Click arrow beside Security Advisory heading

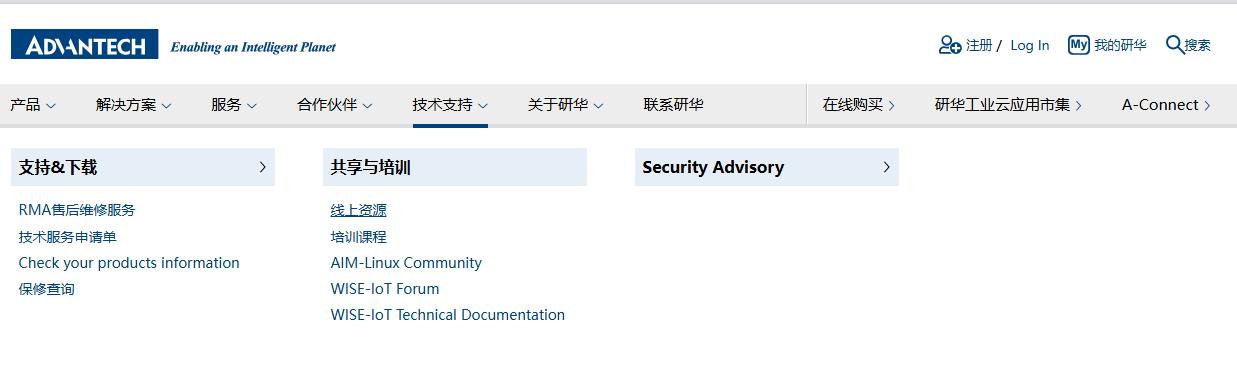coord(886,167)
